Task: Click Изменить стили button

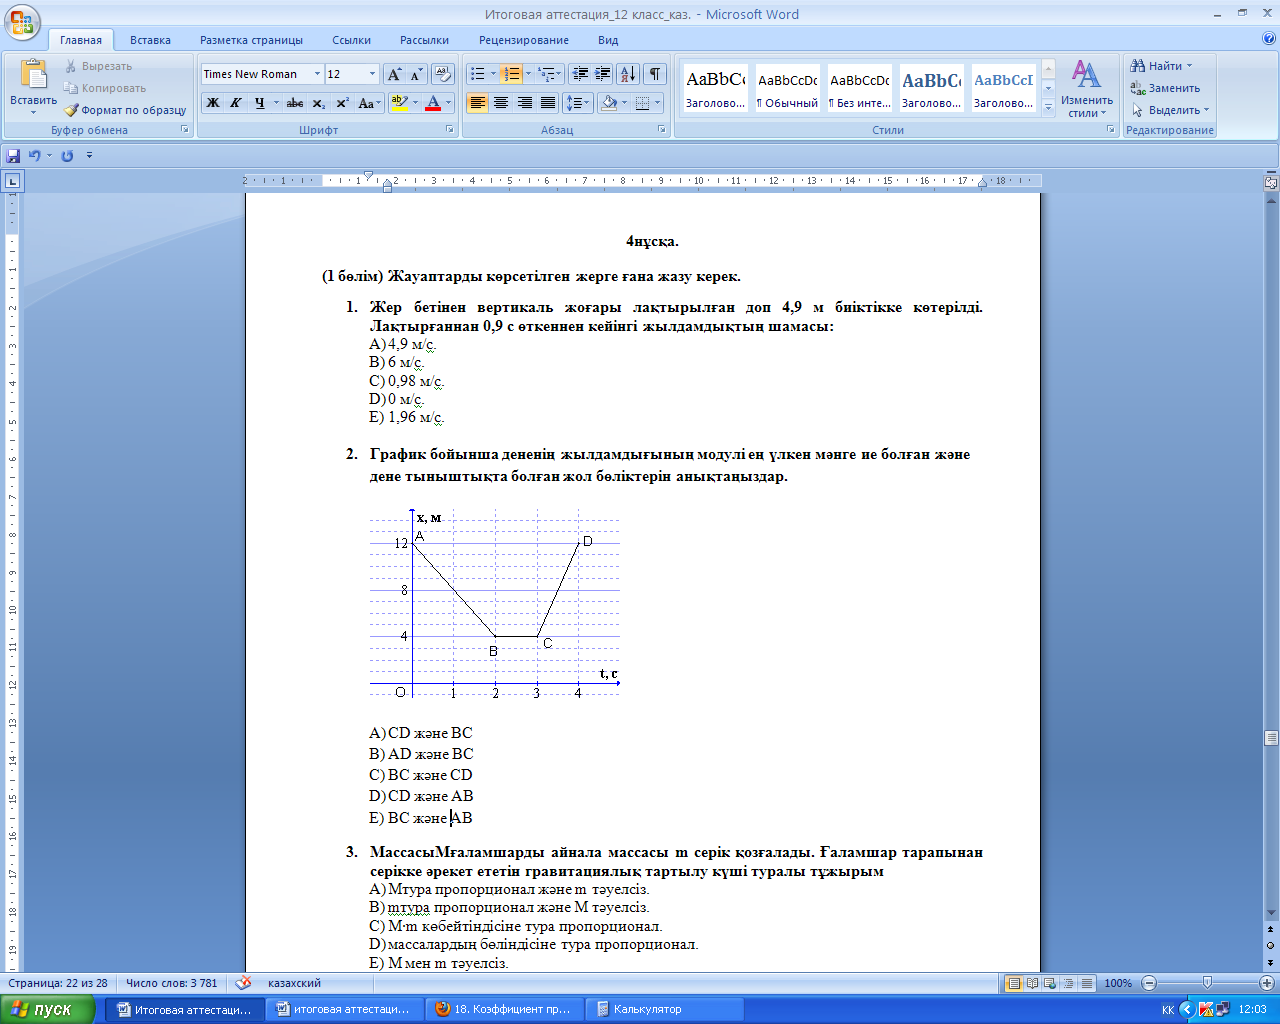Action: click(1087, 88)
